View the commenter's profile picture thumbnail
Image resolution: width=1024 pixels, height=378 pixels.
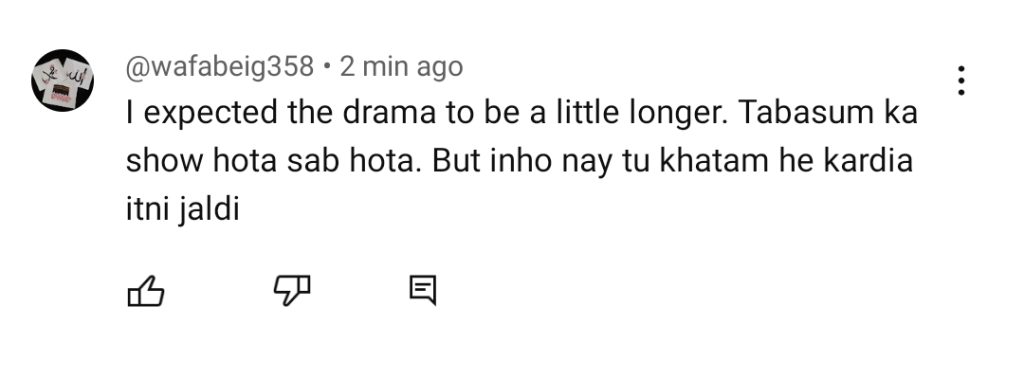(x=63, y=80)
